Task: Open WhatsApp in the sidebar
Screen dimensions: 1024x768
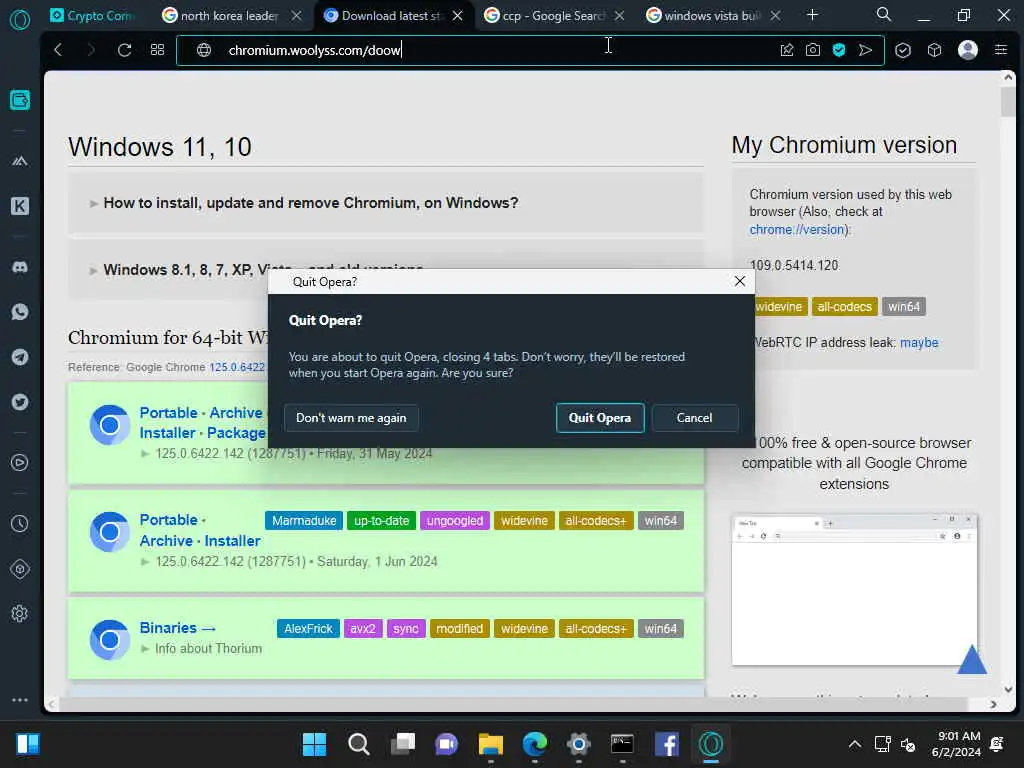Action: point(20,312)
